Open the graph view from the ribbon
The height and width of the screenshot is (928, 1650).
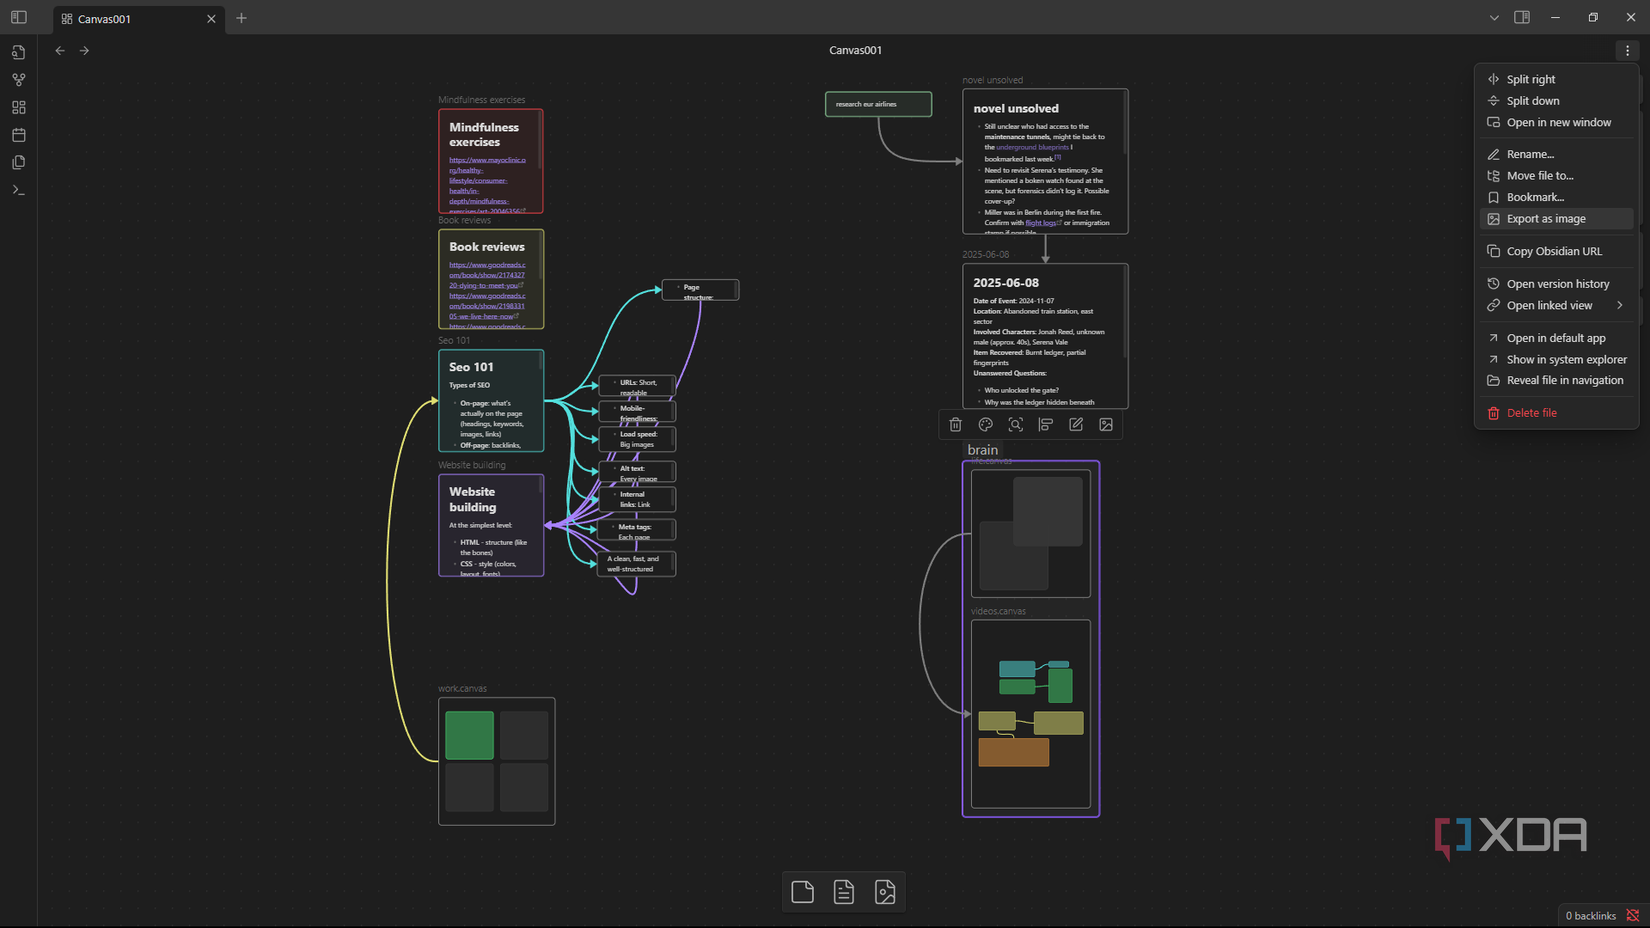pyautogui.click(x=18, y=79)
